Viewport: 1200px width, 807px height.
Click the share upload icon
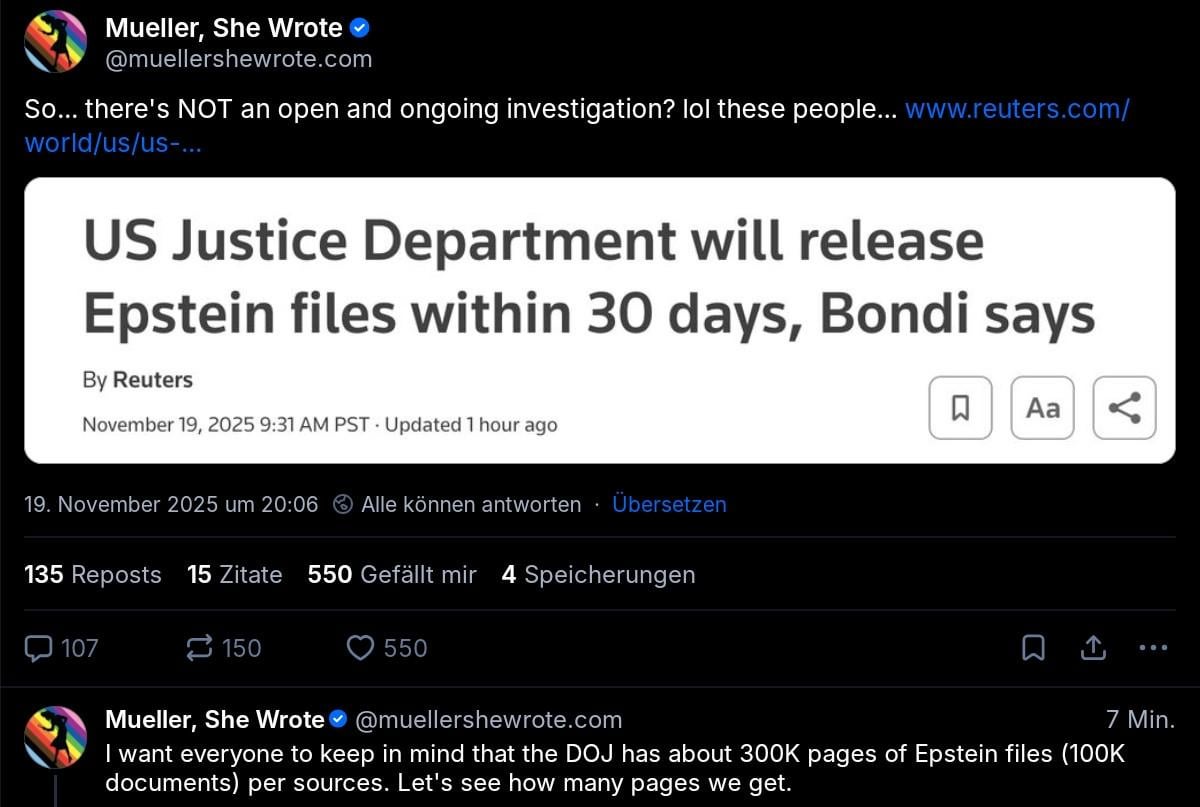pos(1093,649)
